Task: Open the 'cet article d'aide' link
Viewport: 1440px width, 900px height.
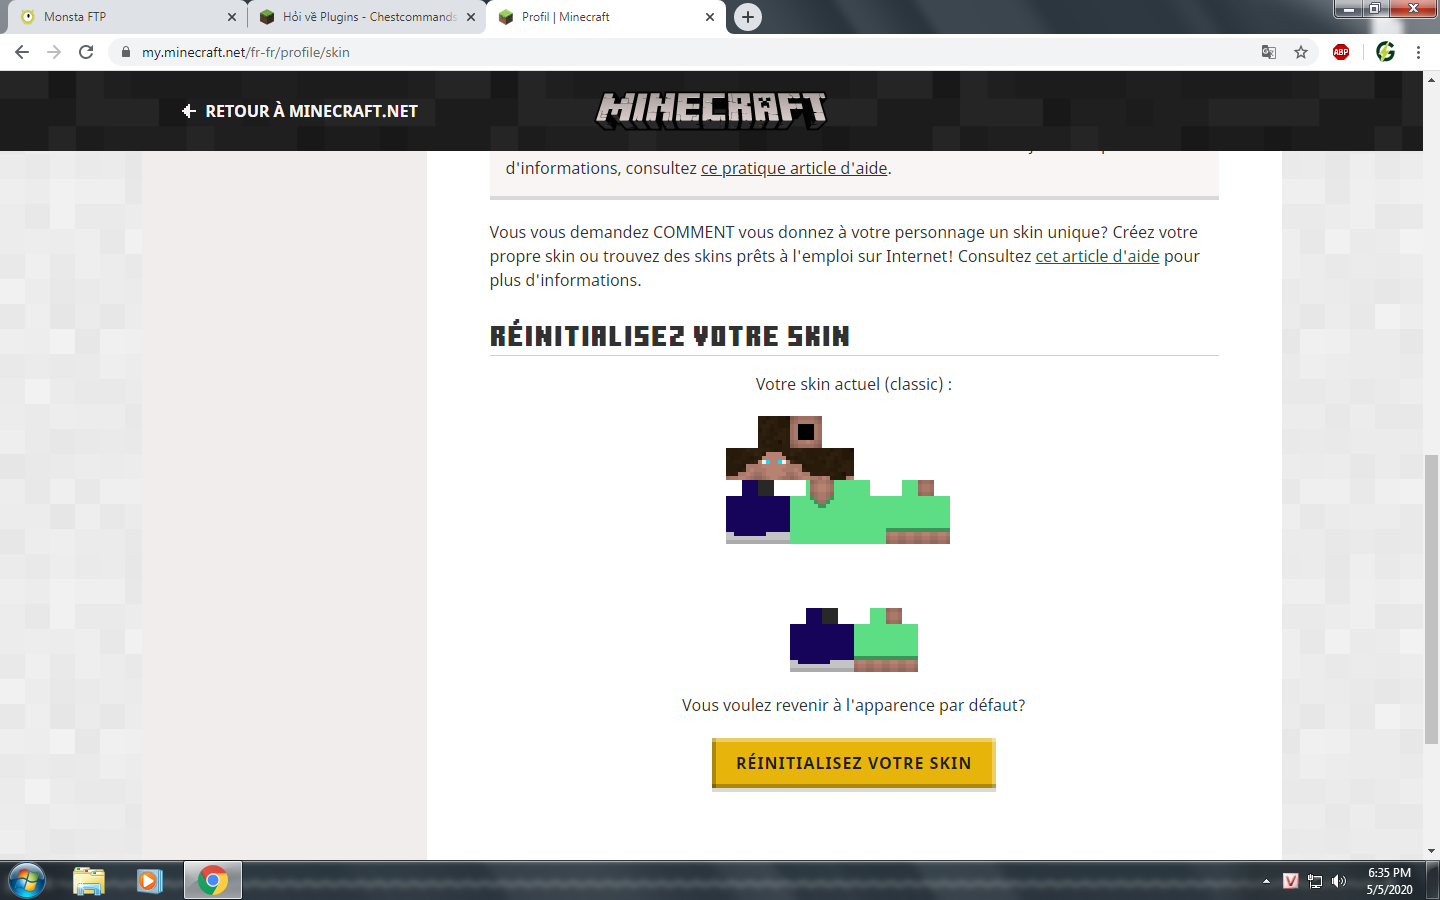Action: tap(1097, 256)
